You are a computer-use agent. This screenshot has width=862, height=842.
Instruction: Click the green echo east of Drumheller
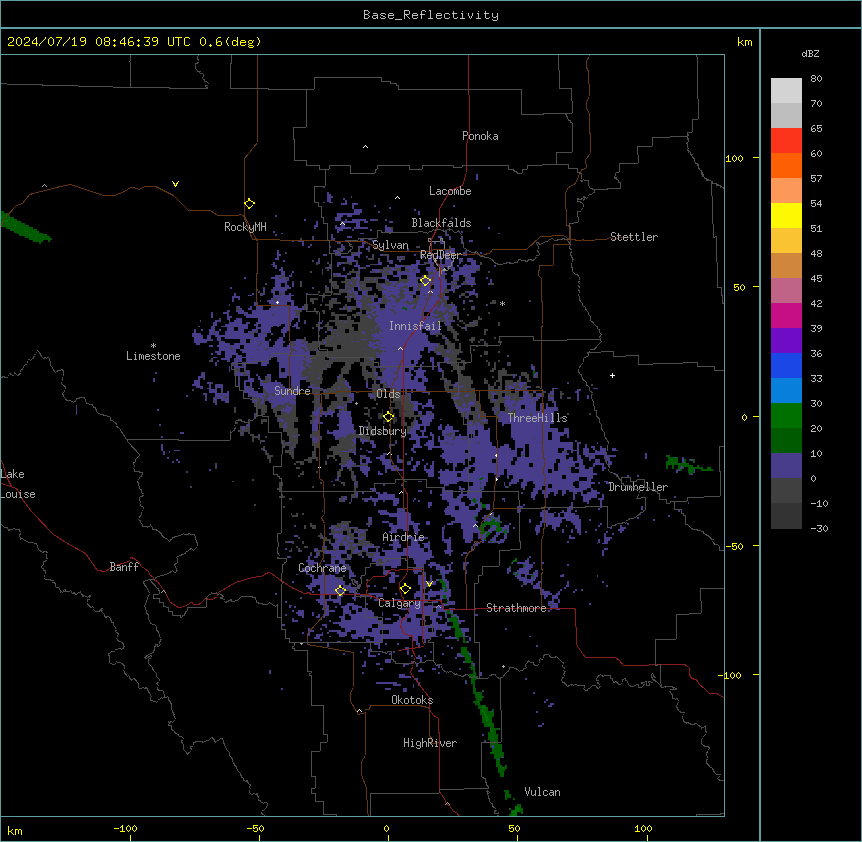coord(687,465)
